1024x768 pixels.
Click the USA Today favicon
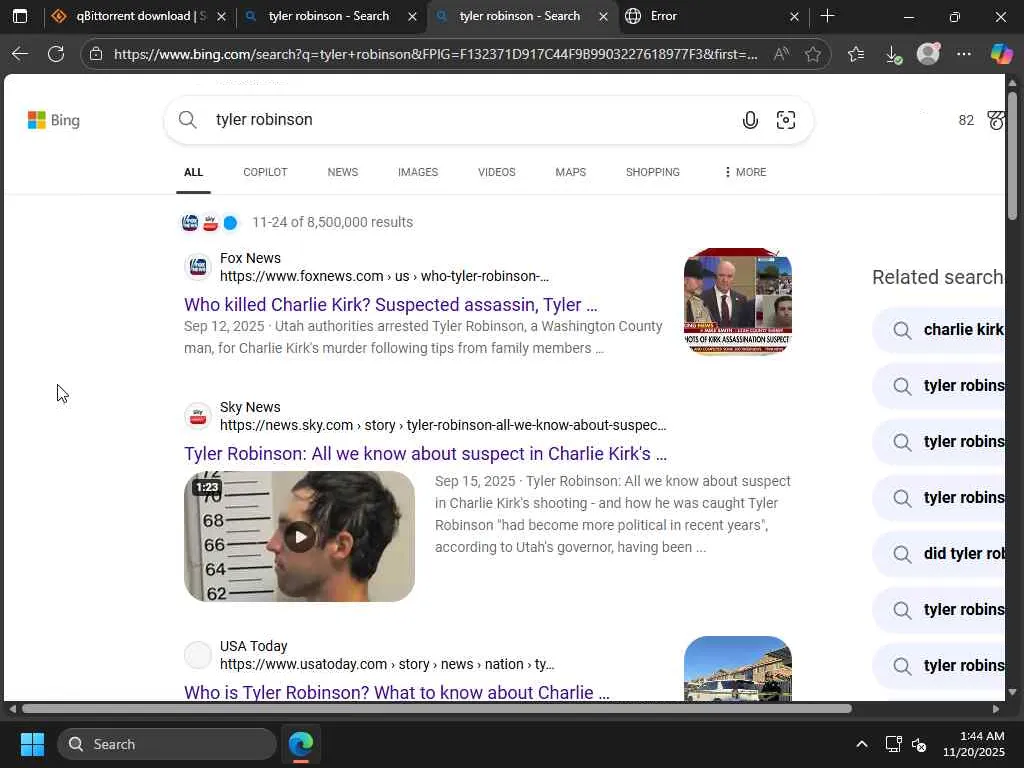tap(197, 654)
